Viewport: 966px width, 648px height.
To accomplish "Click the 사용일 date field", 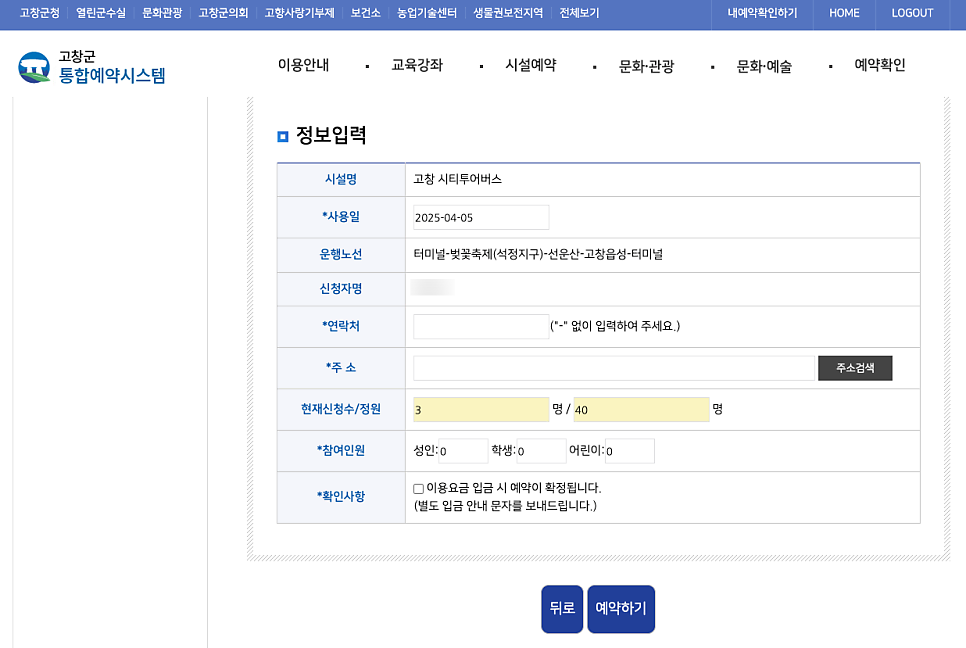I will [481, 217].
